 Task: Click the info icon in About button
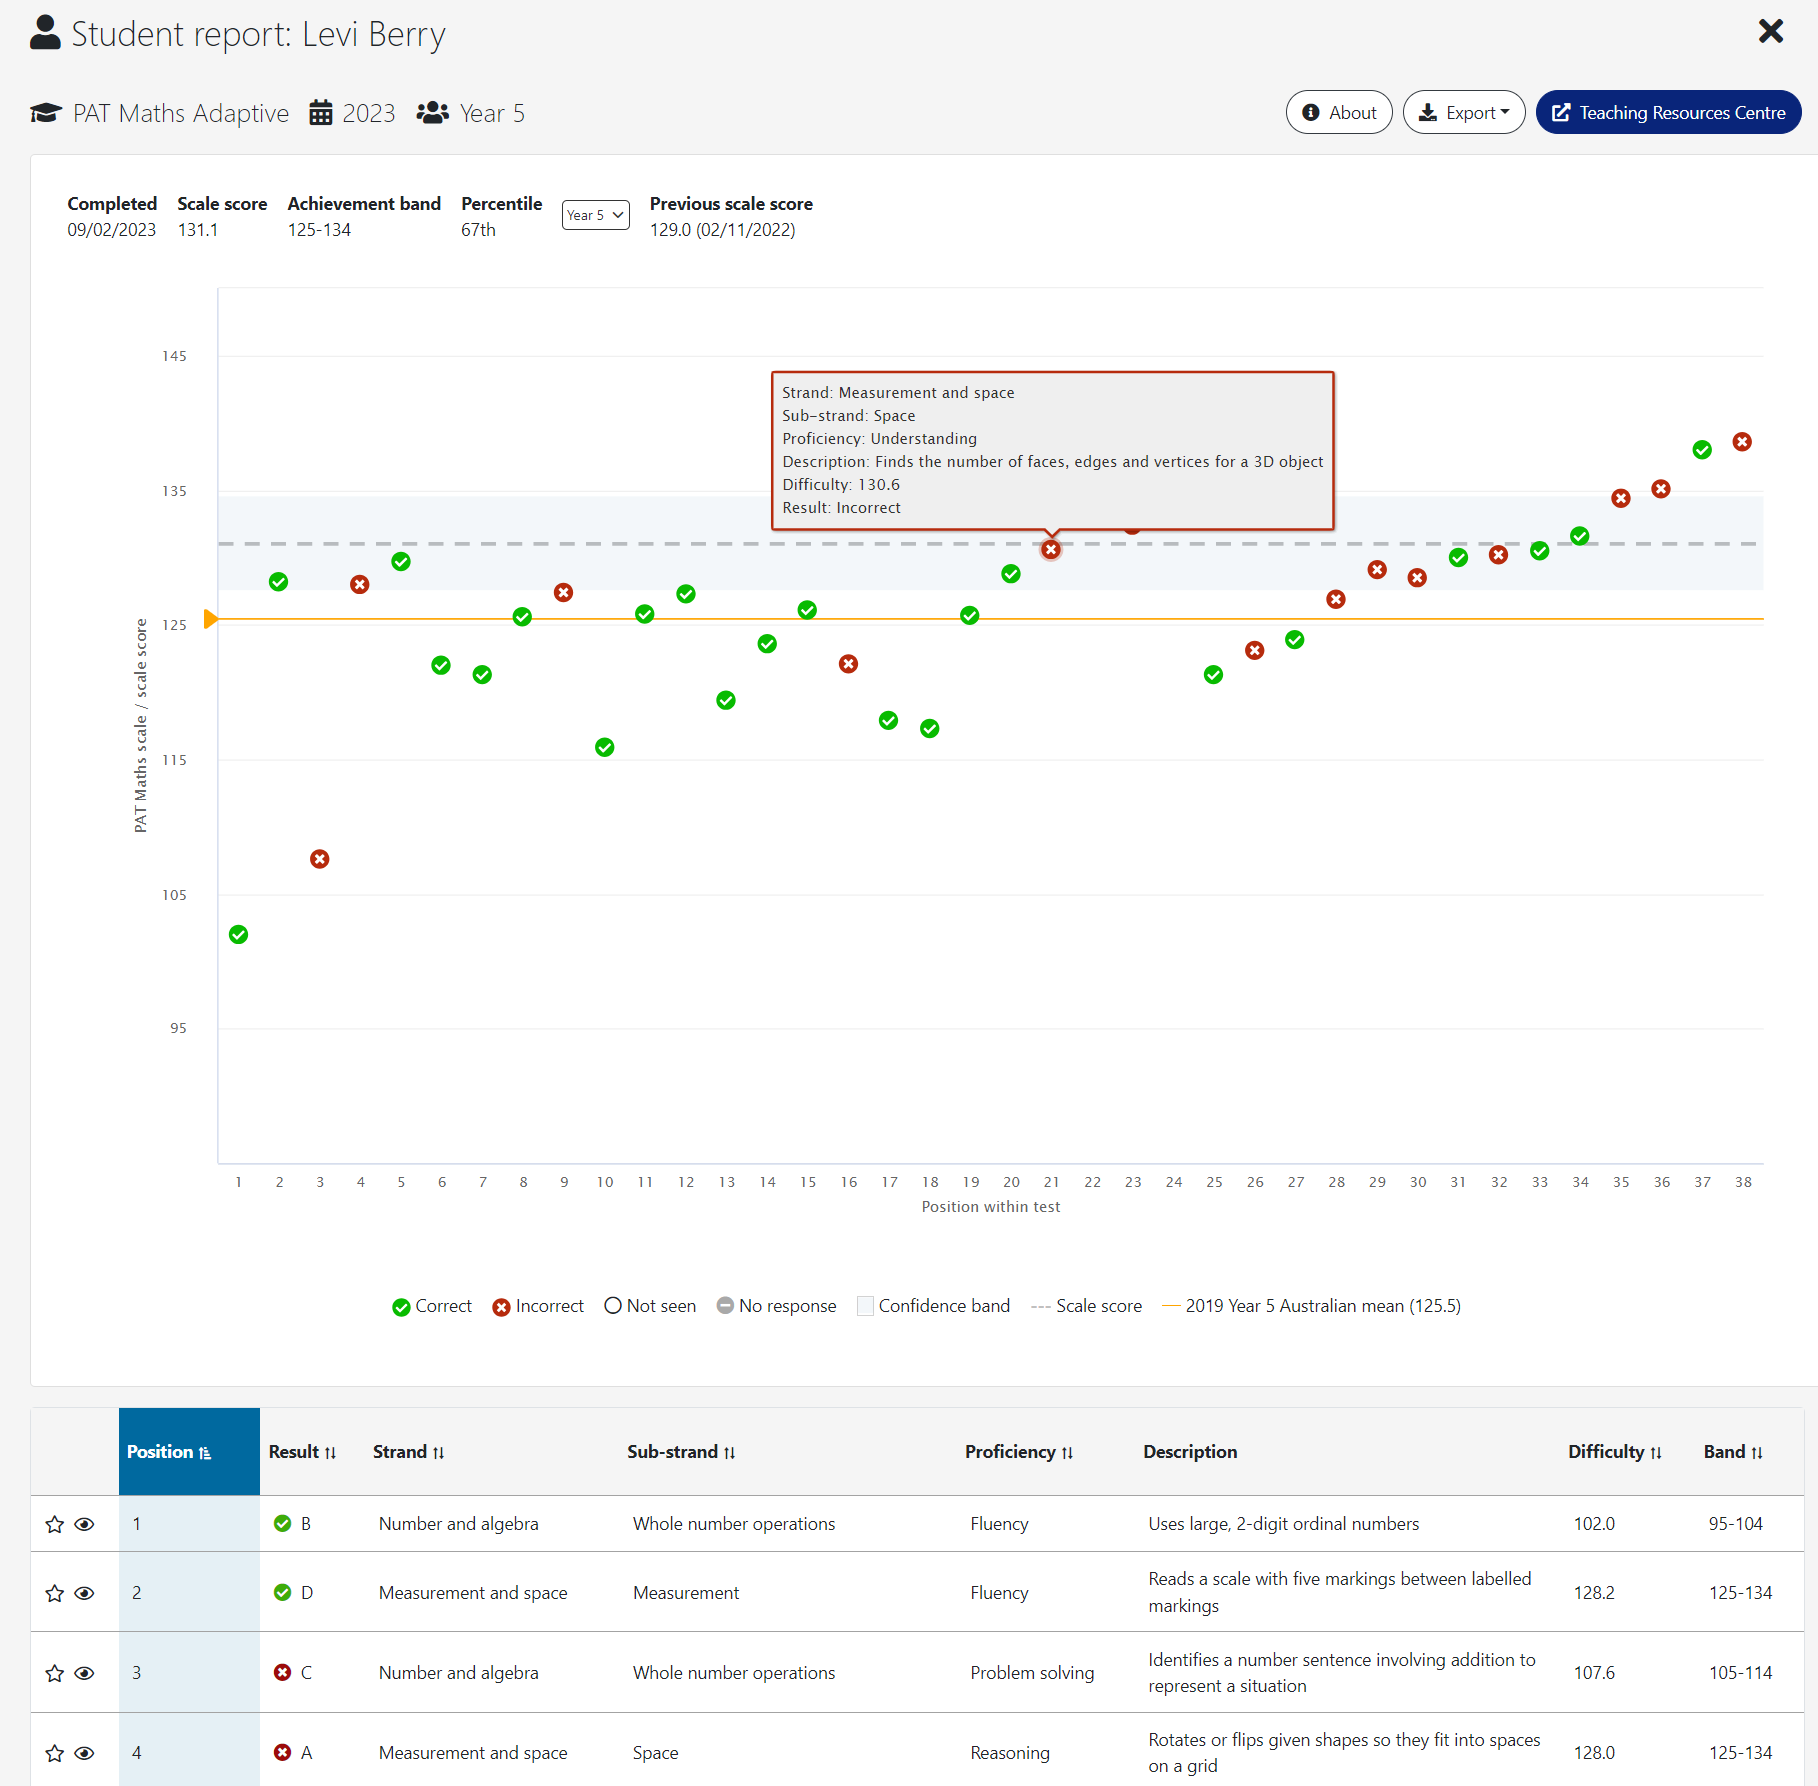(1311, 113)
